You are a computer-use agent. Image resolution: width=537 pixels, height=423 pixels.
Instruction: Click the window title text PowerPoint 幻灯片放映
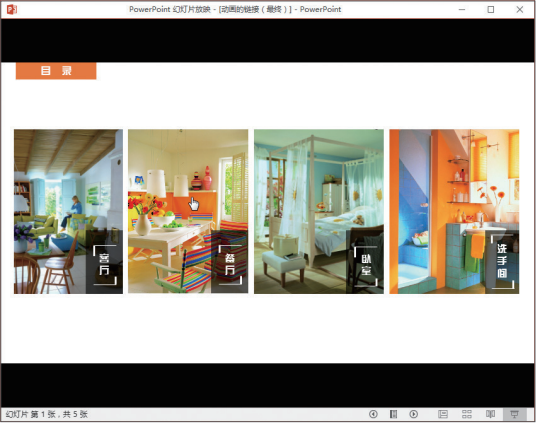pos(170,9)
